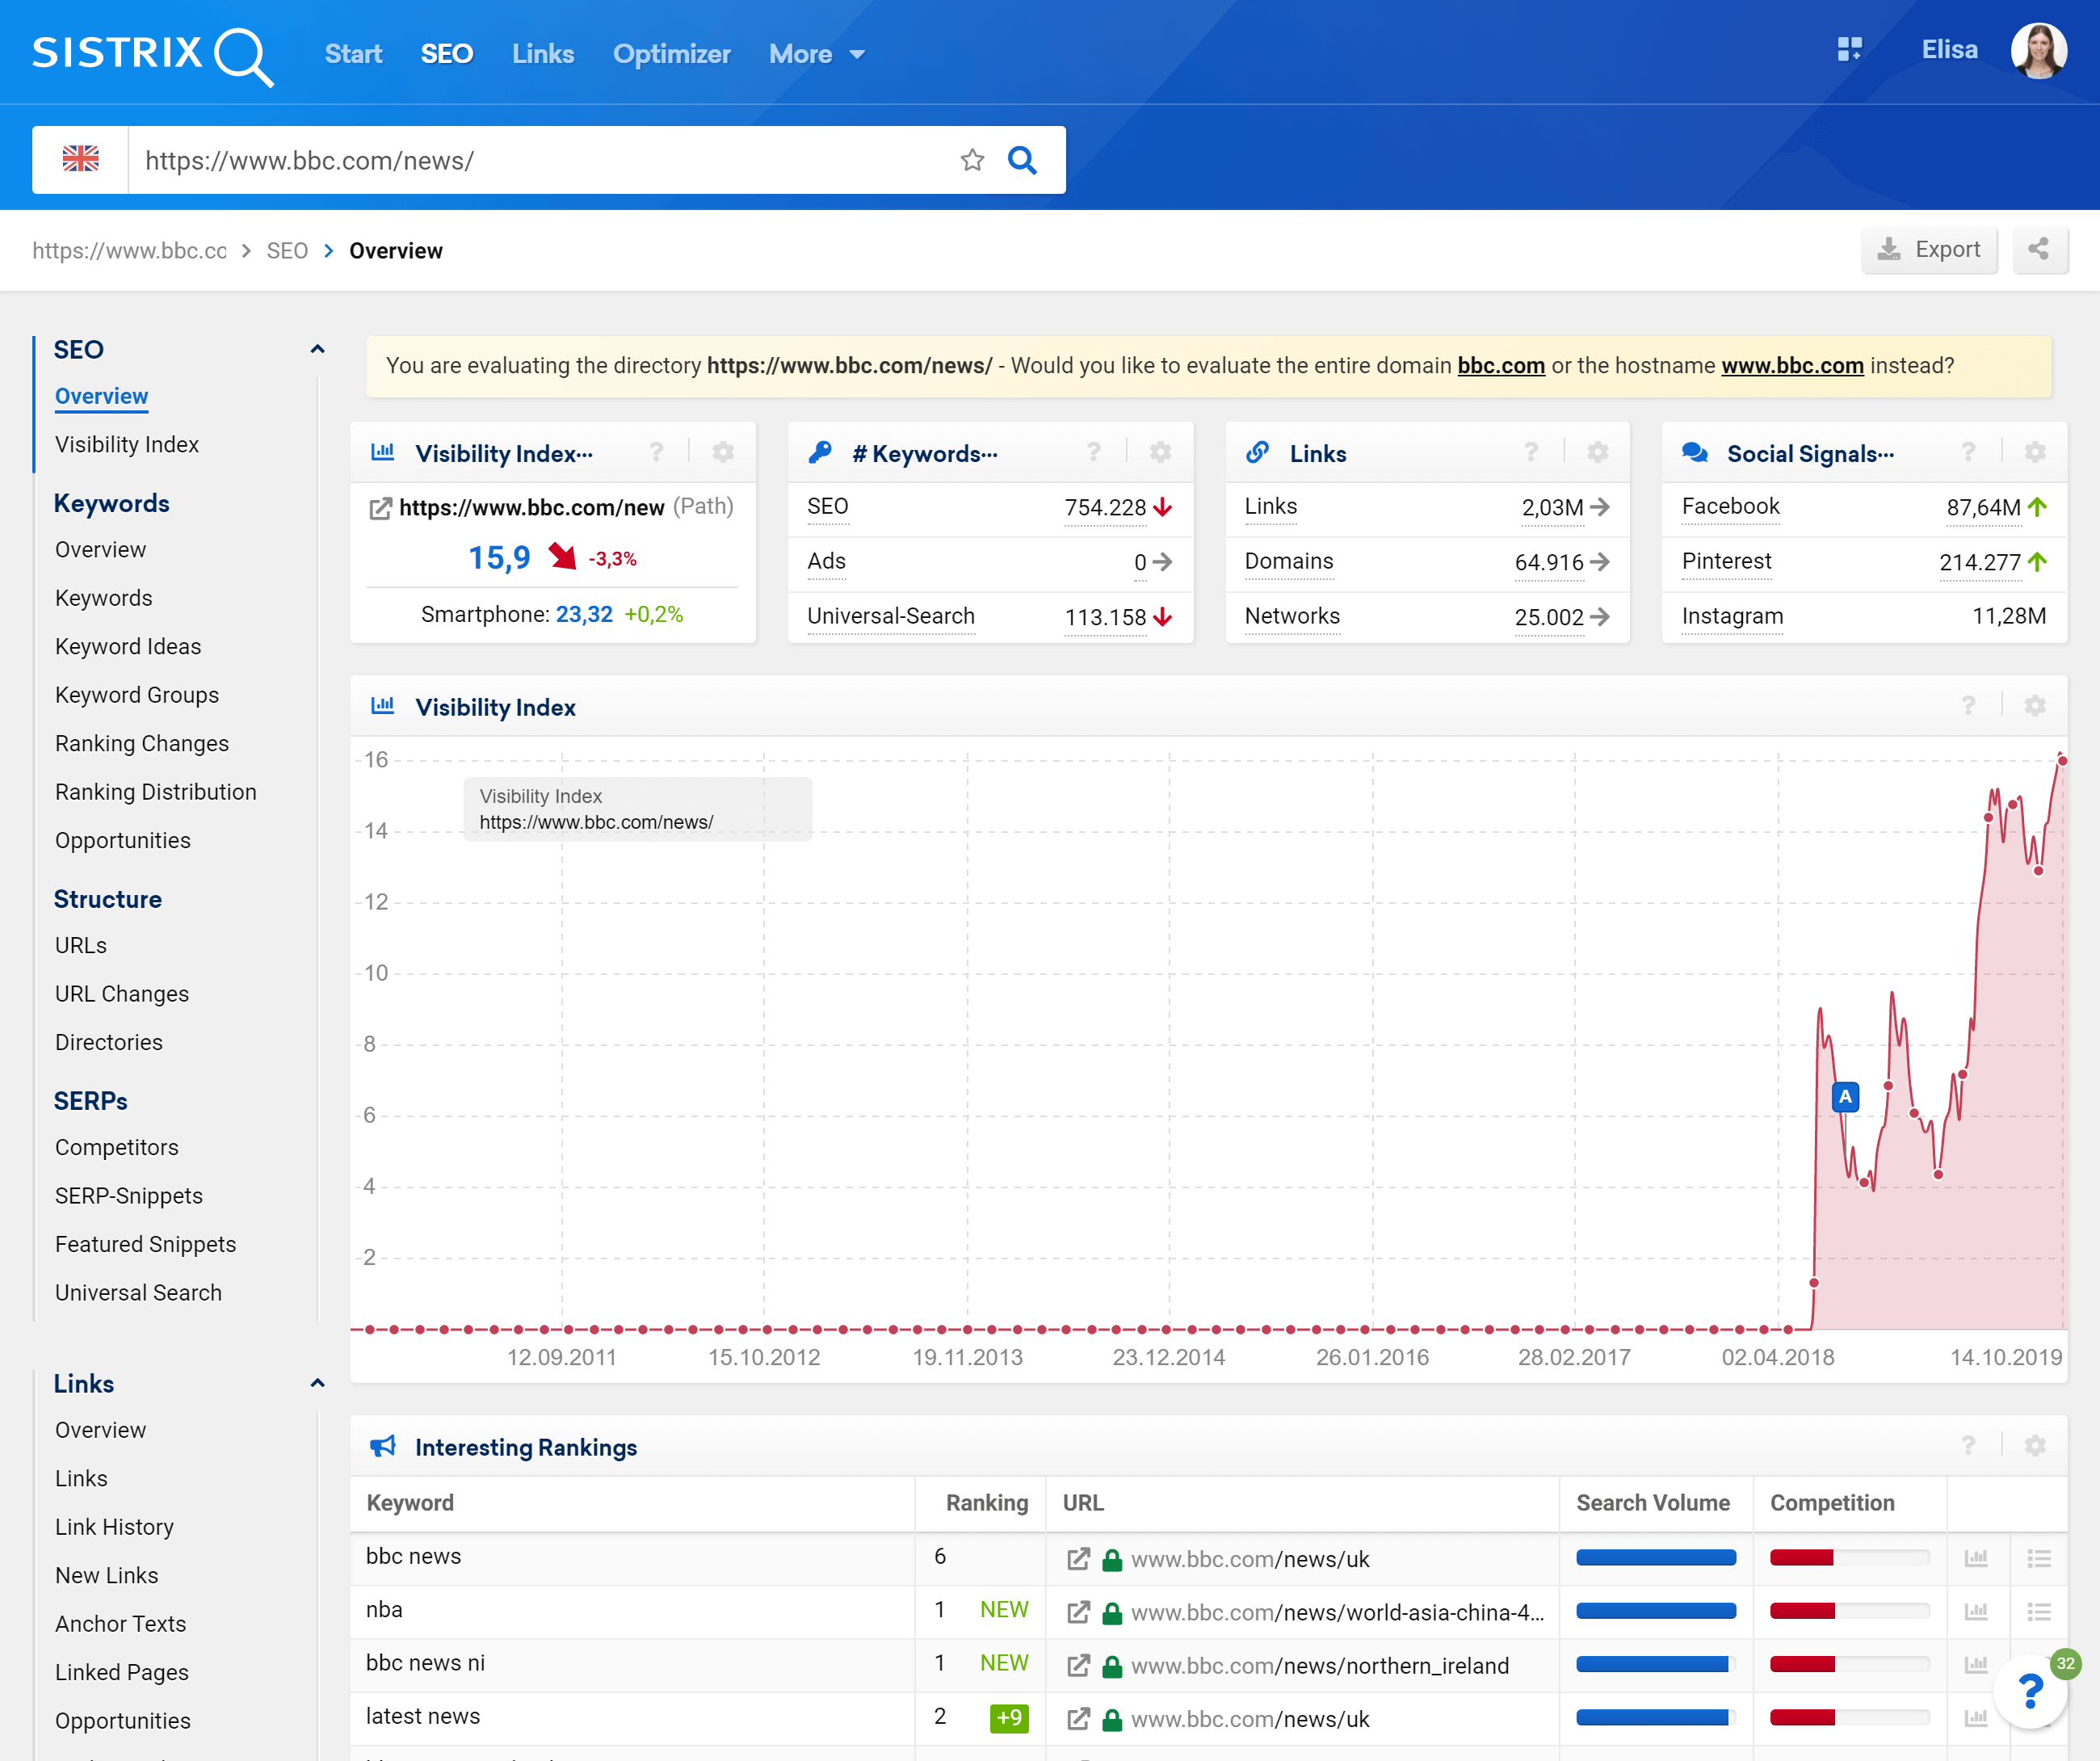The height and width of the screenshot is (1761, 2100).
Task: Click the last data point on chart
Action: (x=2062, y=761)
